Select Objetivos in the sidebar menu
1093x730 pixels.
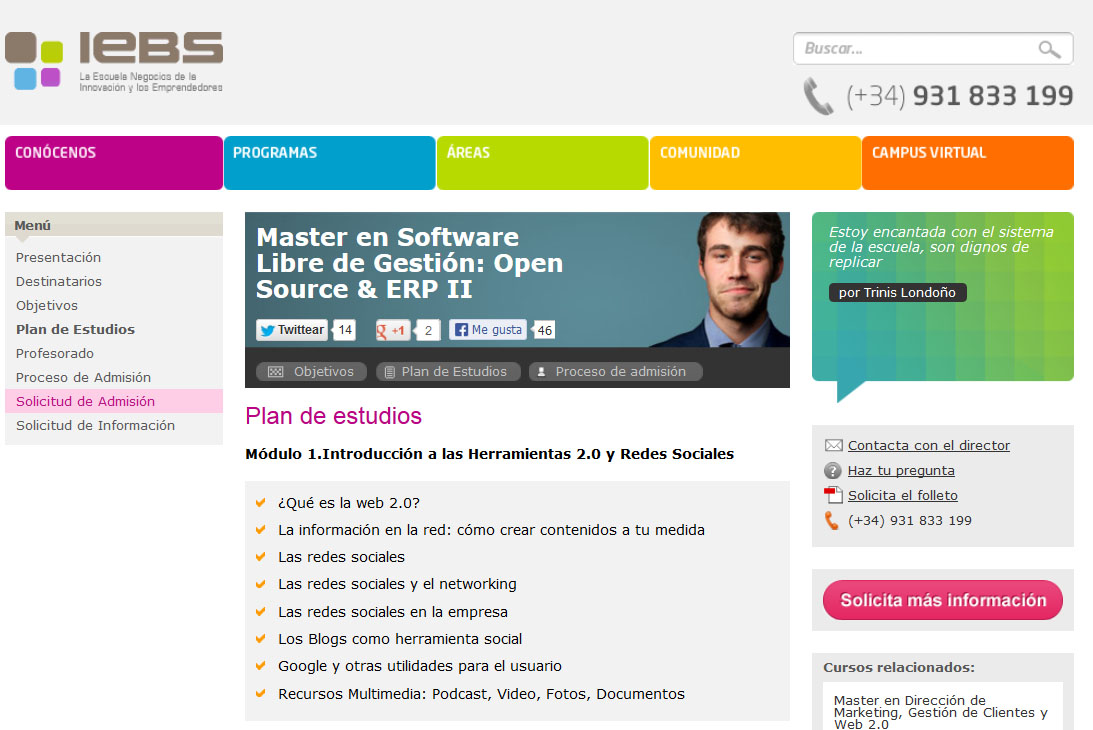(x=47, y=305)
